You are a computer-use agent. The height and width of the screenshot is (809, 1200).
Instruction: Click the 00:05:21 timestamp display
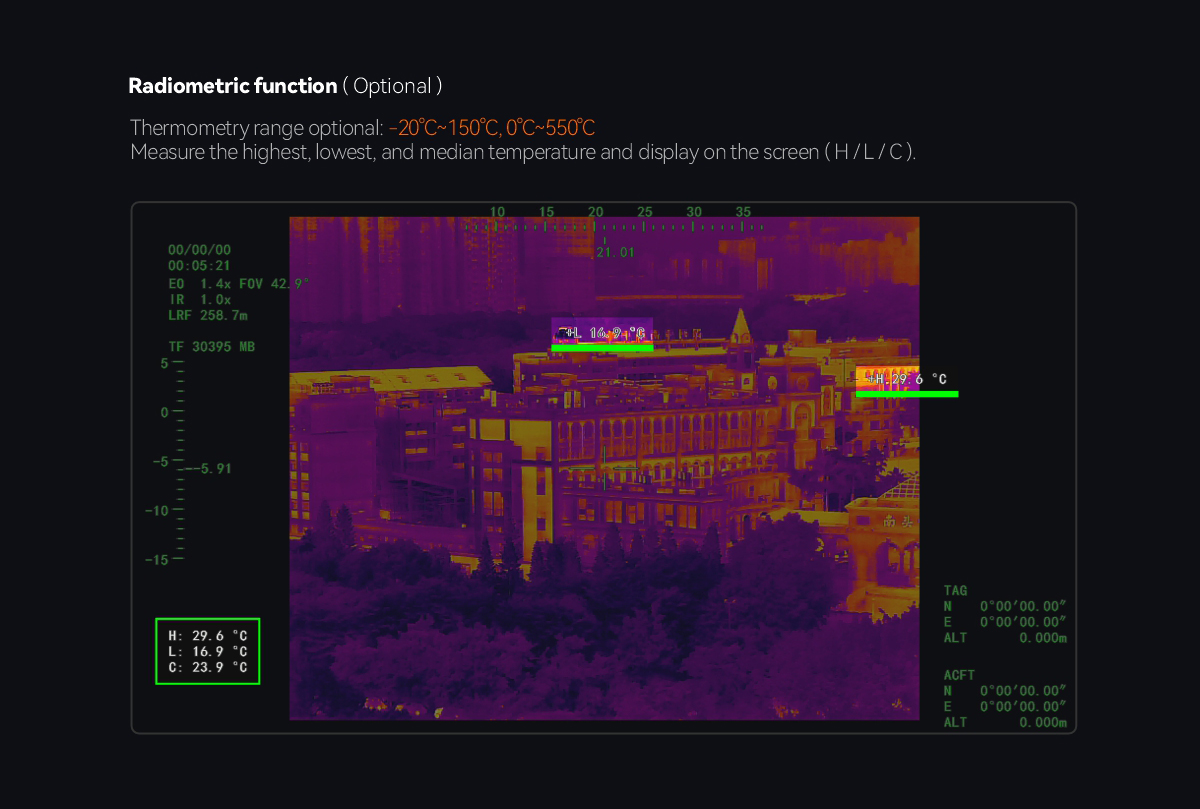pyautogui.click(x=200, y=266)
